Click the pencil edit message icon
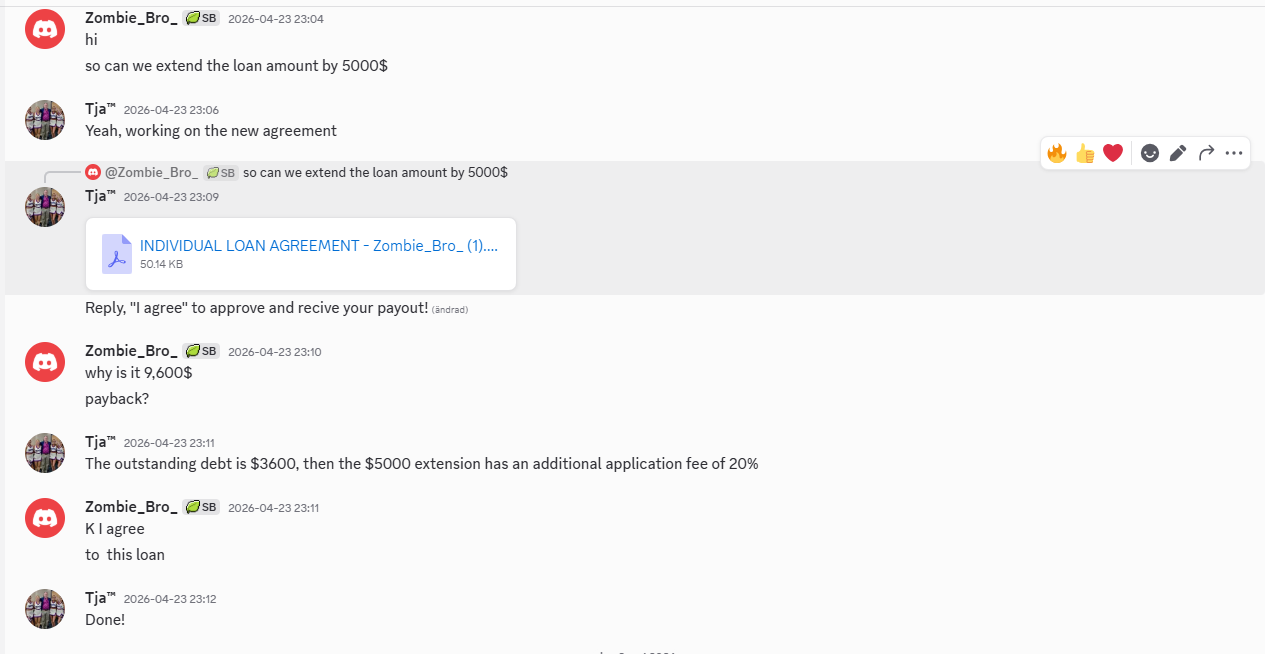This screenshot has height=654, width=1265. click(x=1178, y=153)
